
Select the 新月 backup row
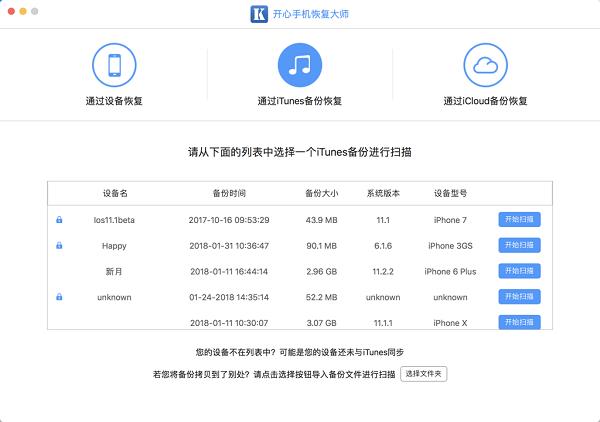click(114, 271)
